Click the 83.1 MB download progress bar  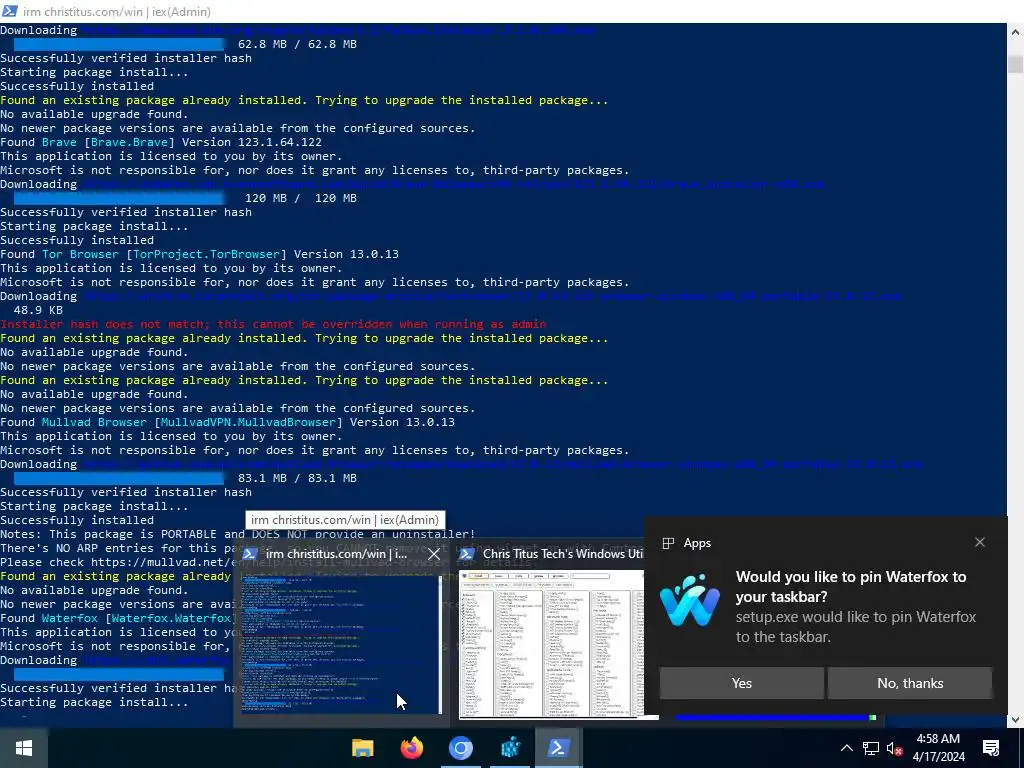pyautogui.click(x=119, y=478)
